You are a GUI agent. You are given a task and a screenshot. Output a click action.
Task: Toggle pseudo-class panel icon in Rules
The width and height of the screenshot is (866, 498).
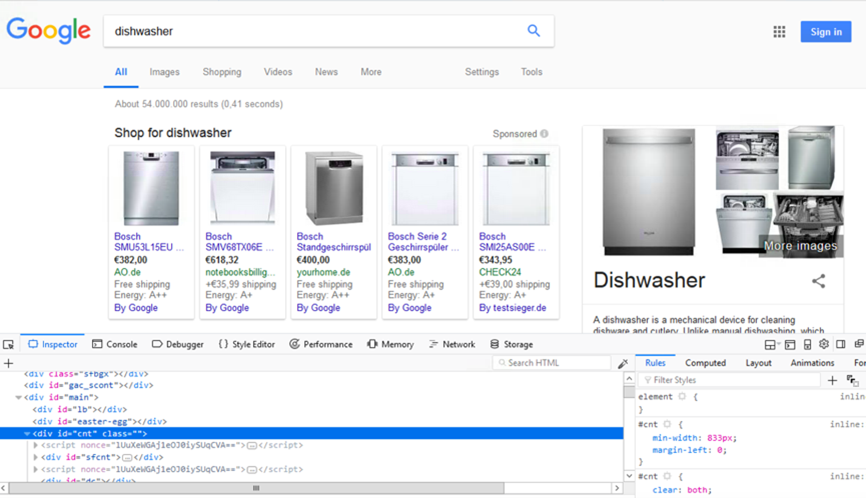click(852, 380)
